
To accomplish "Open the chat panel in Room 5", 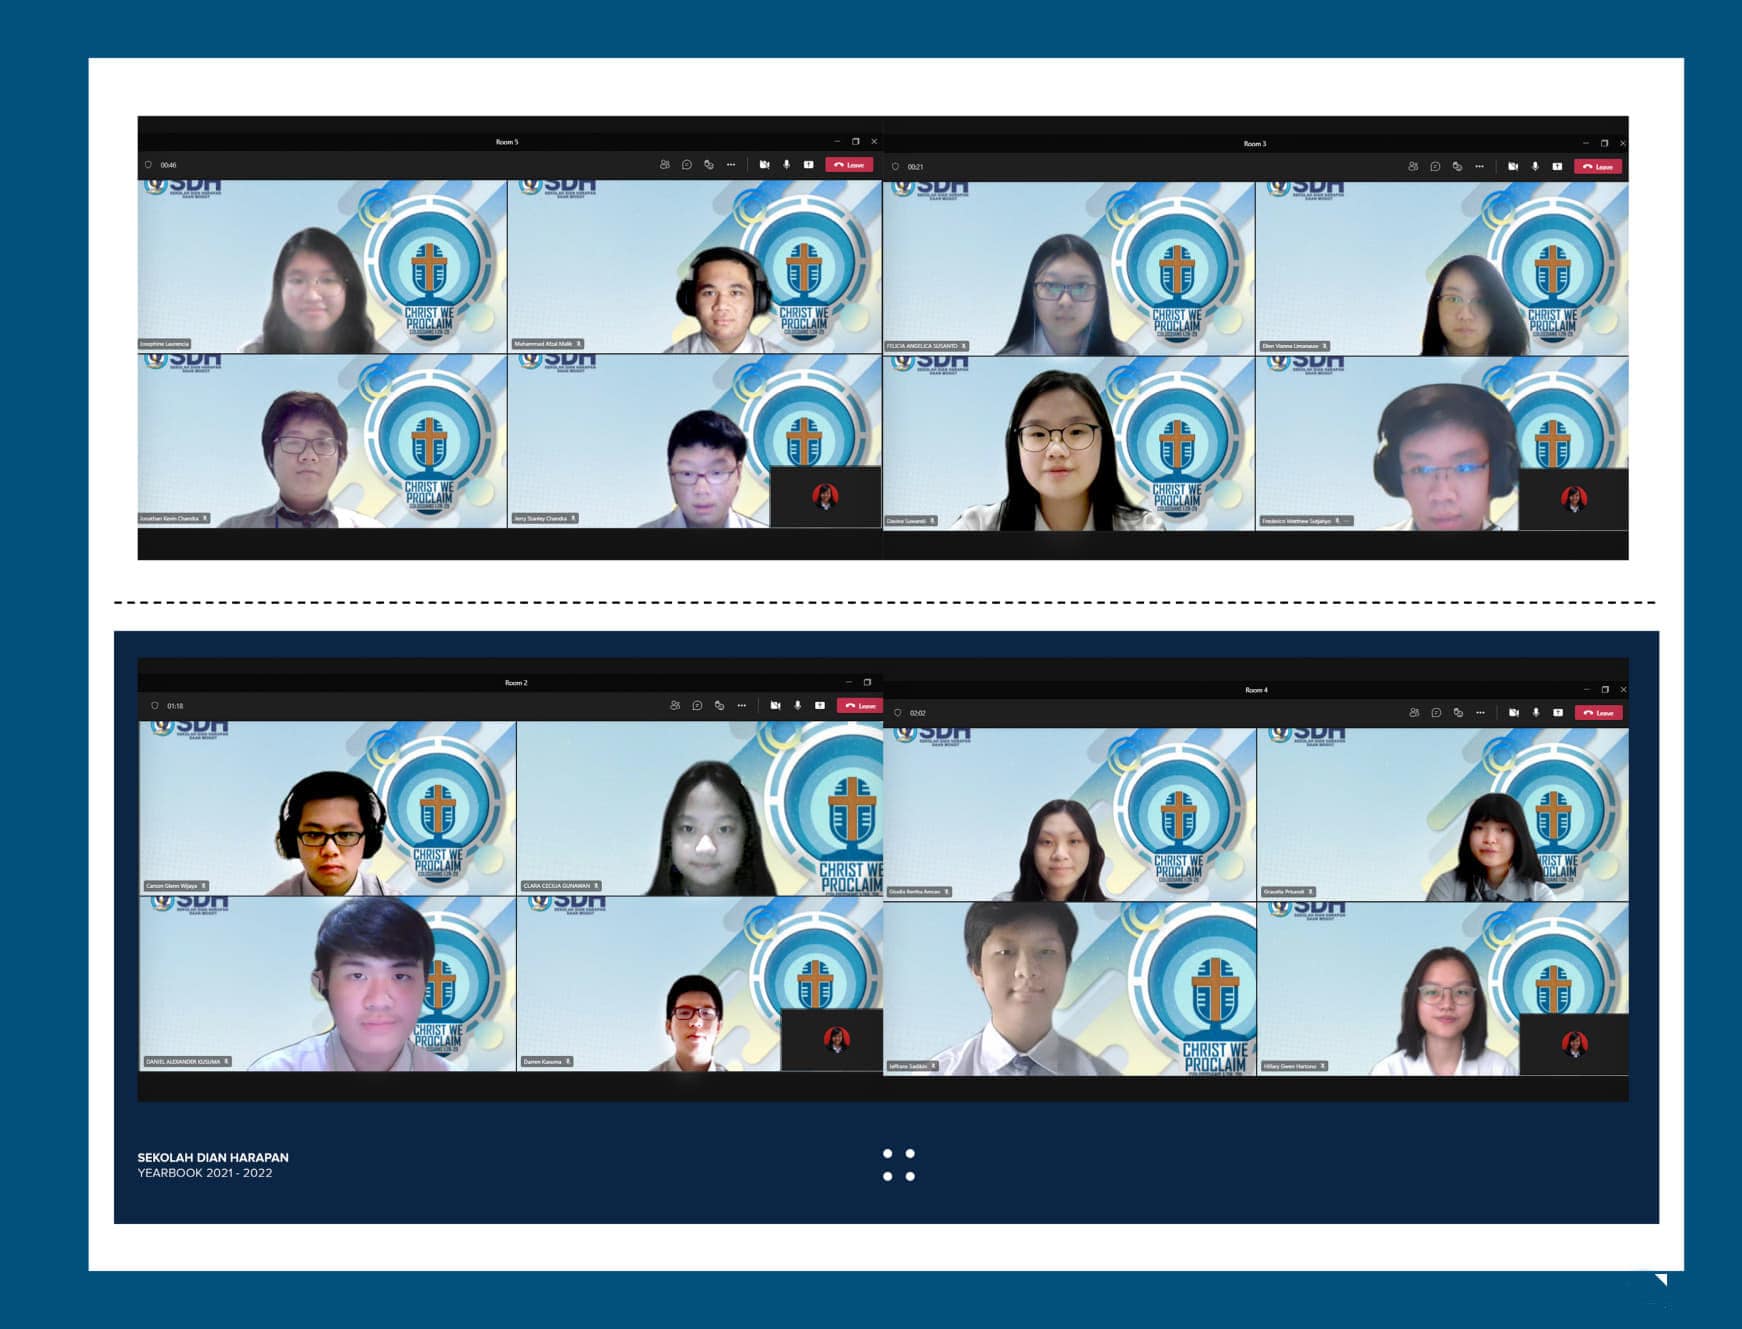I will tap(687, 165).
